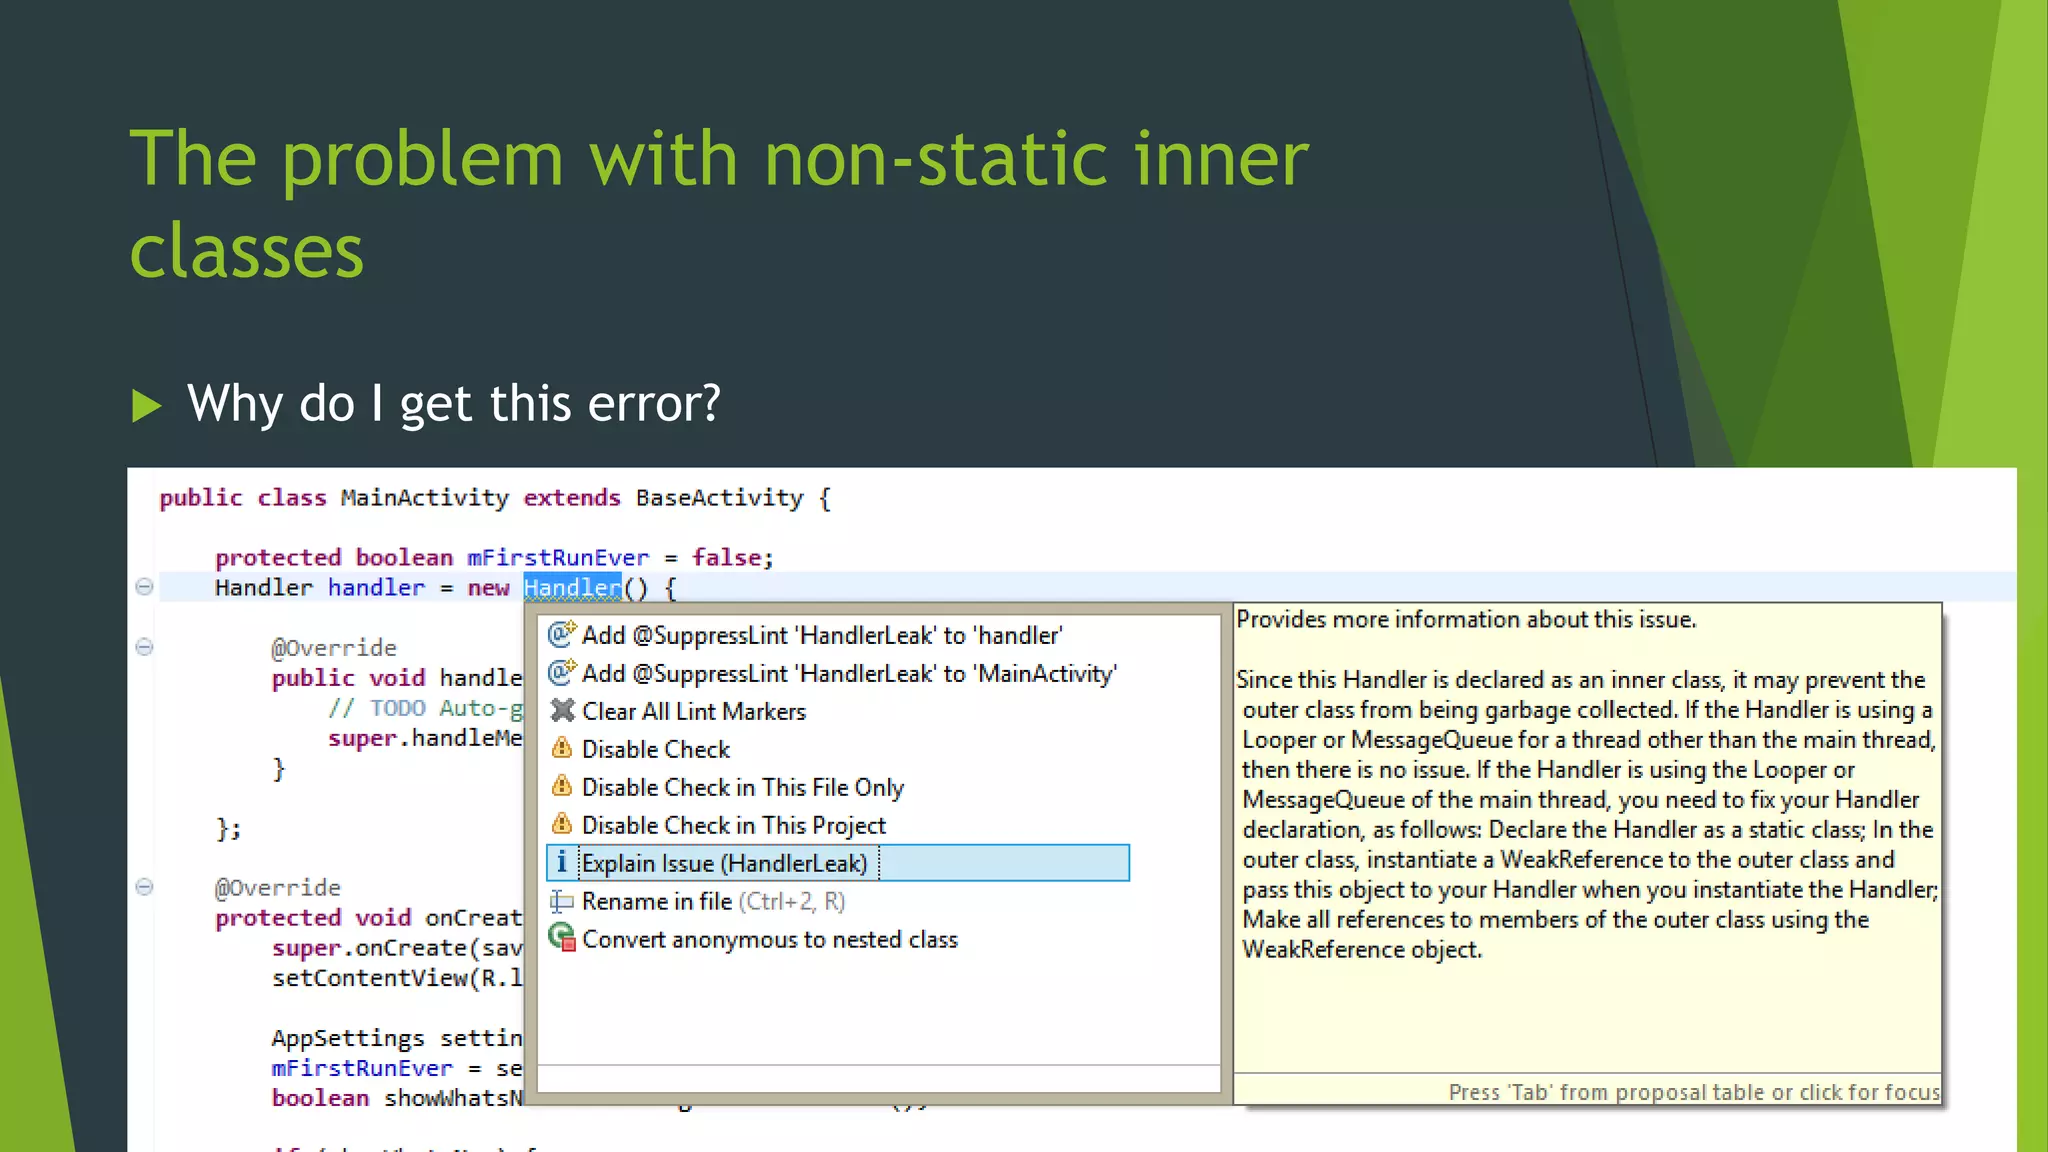Click the SuppressLint icon for 'MainActivity'
Viewport: 2048px width, 1152px height.
562,672
